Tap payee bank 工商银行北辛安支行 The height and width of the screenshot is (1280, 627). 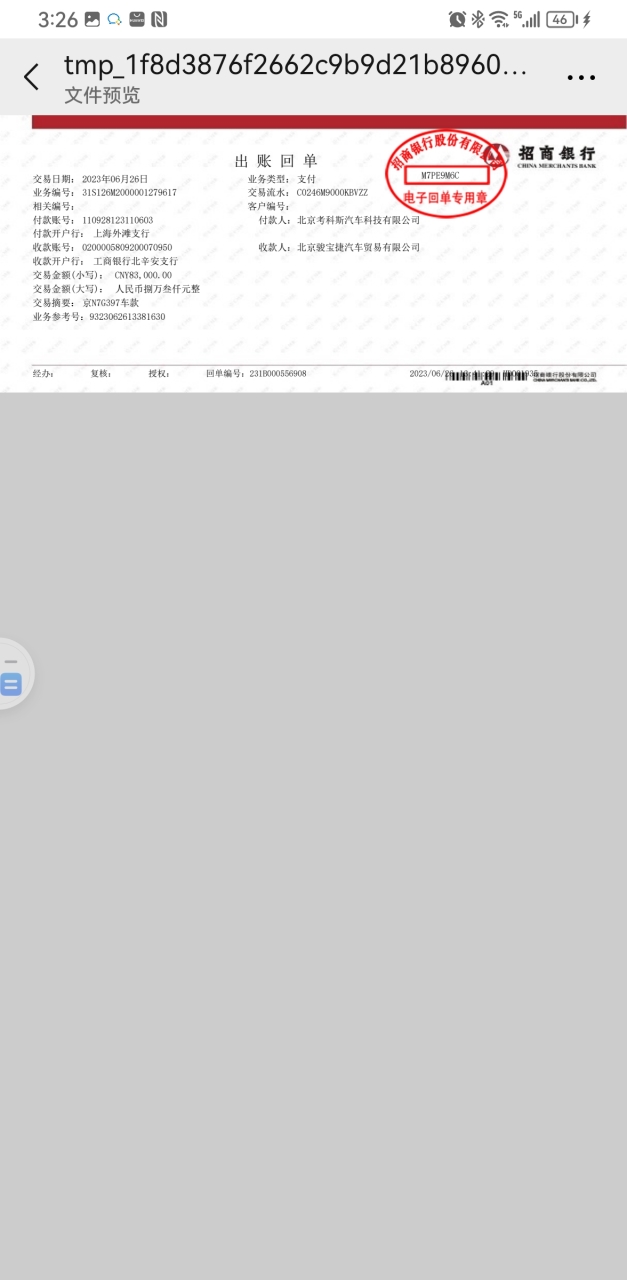click(135, 261)
